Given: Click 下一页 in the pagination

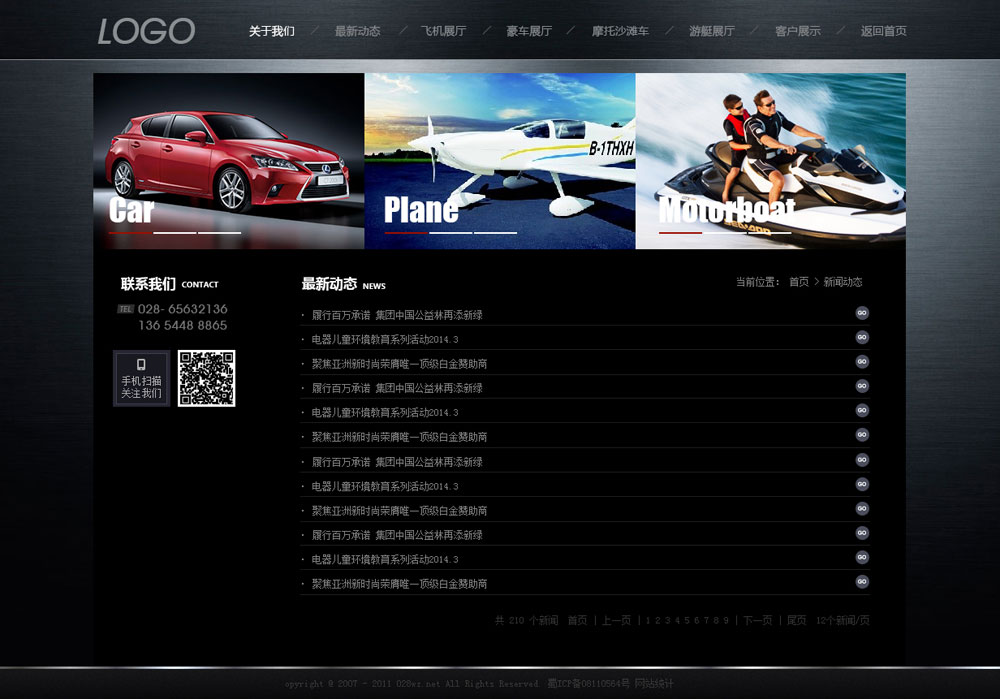Looking at the screenshot, I should [757, 620].
